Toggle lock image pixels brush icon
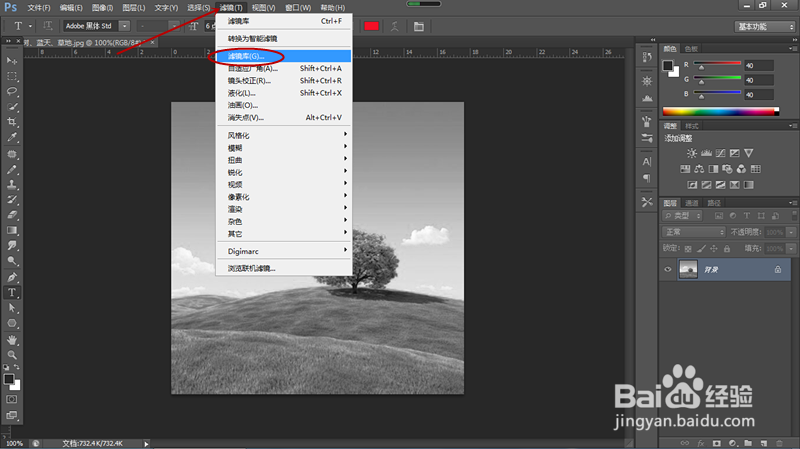Screen dimensions: 800x449 tap(701, 248)
